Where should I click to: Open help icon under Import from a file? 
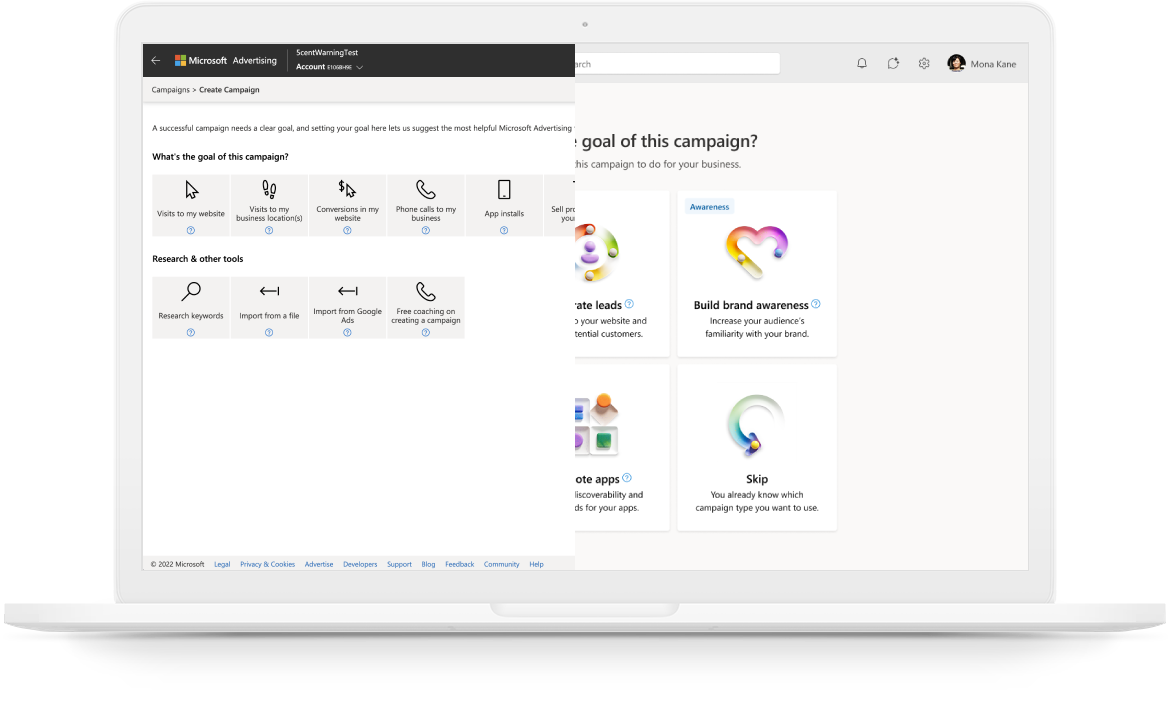[x=269, y=333]
